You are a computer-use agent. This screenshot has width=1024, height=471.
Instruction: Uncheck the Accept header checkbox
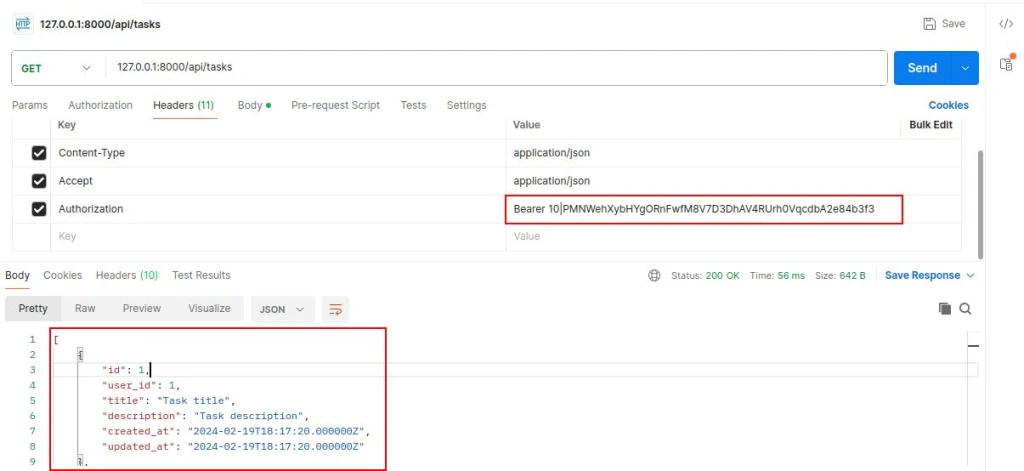[x=39, y=181]
